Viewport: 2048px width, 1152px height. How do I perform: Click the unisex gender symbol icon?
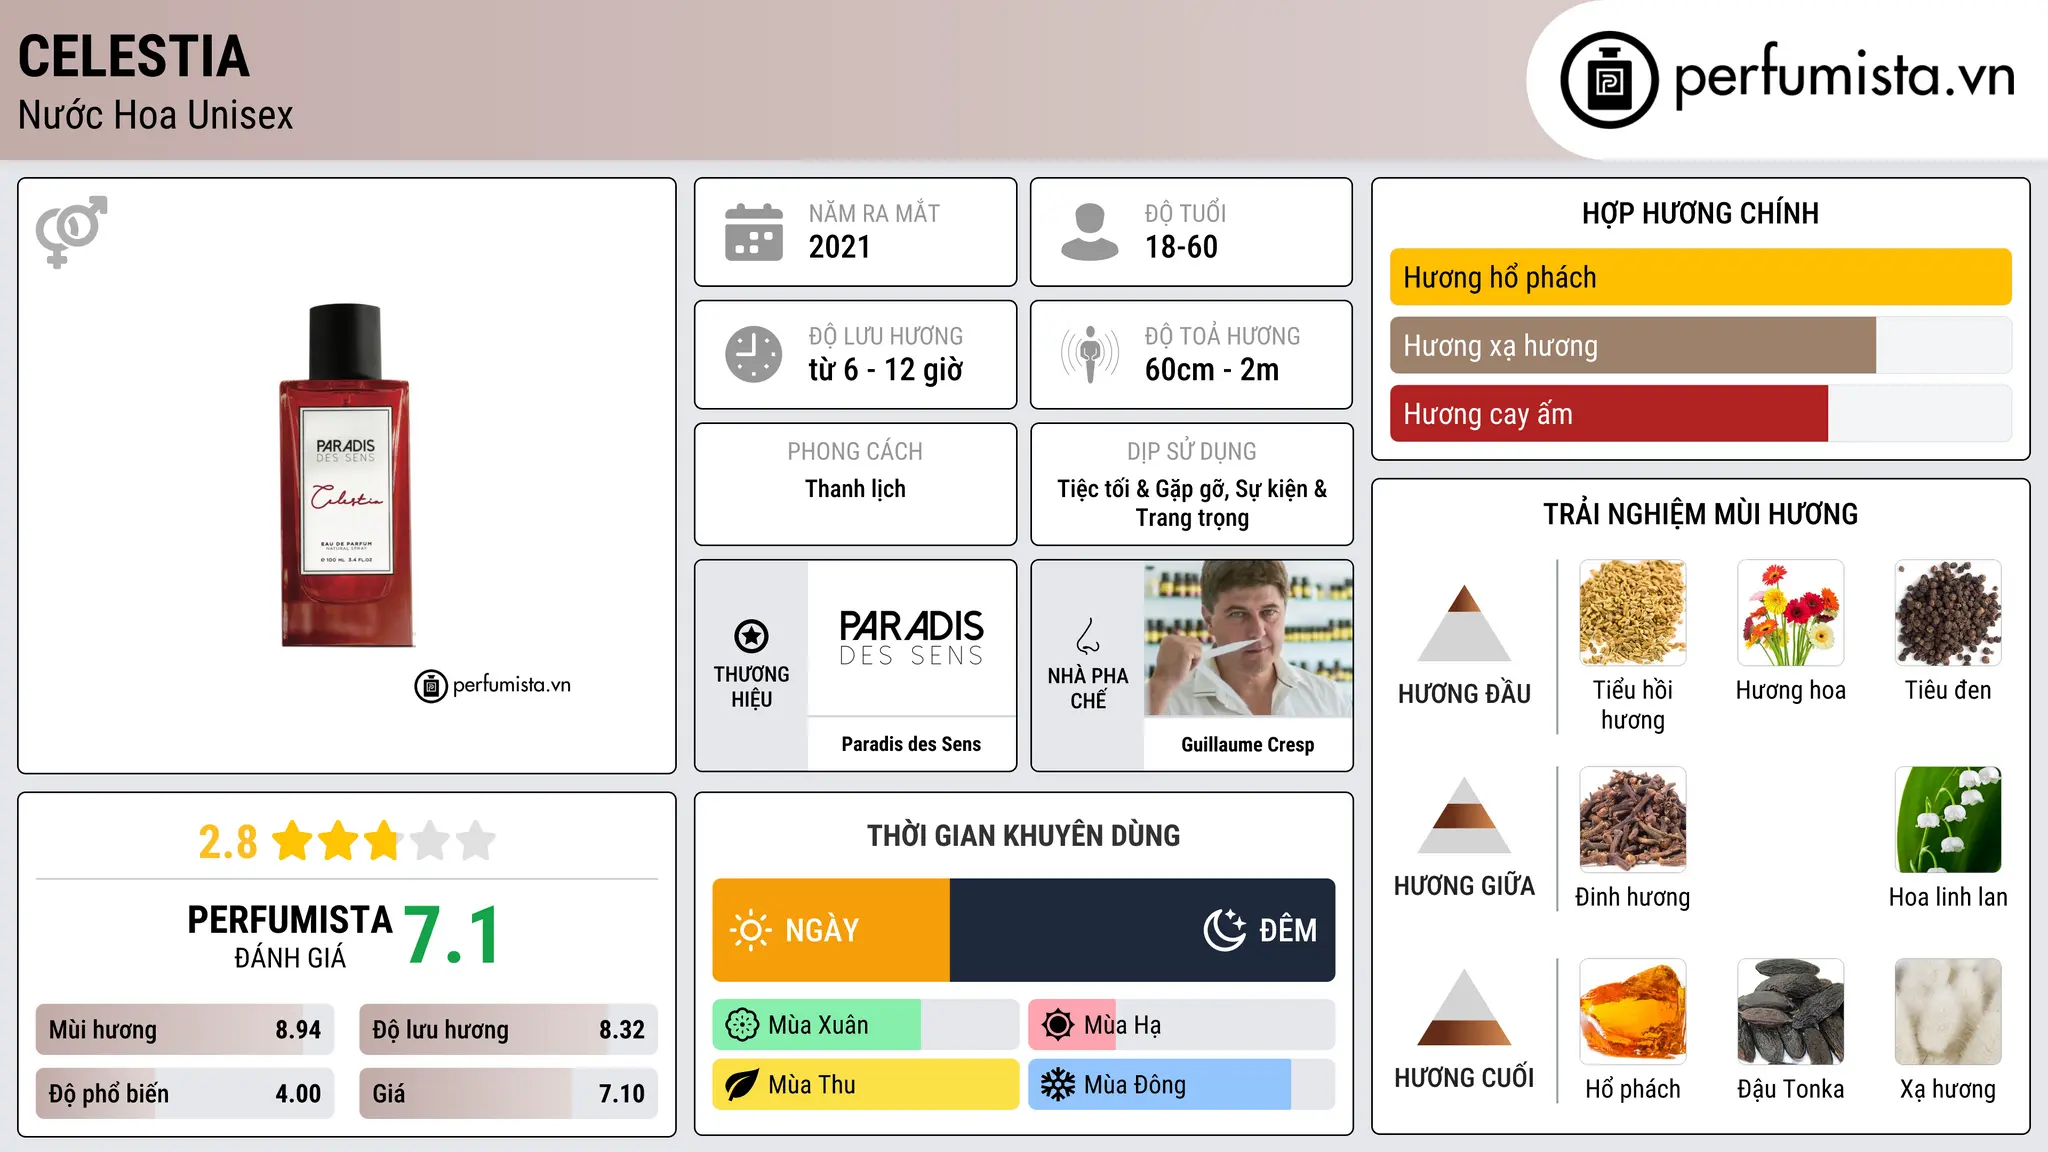pyautogui.click(x=71, y=231)
